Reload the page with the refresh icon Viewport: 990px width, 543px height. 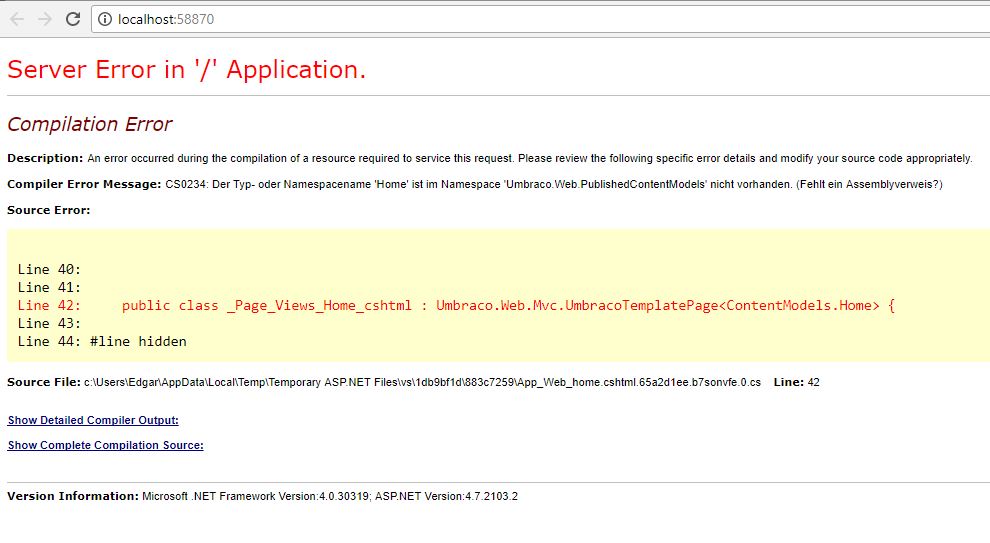click(73, 19)
